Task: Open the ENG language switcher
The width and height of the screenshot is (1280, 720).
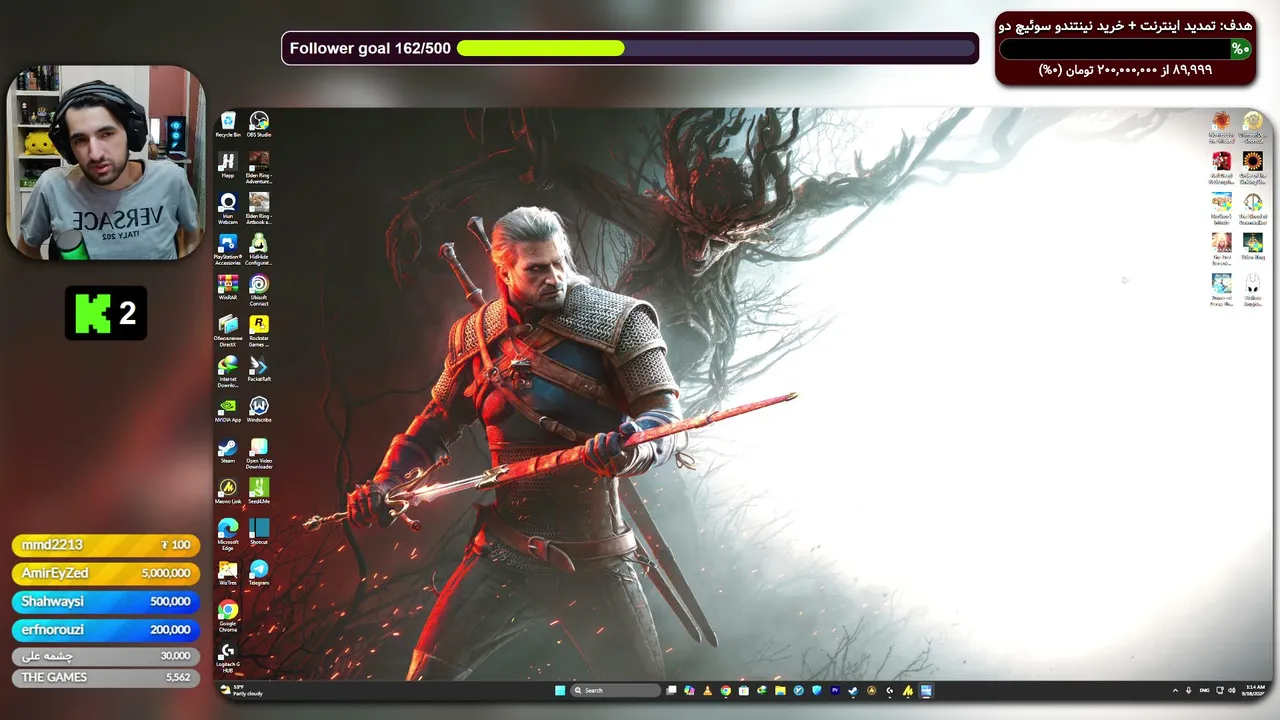Action: 1204,690
